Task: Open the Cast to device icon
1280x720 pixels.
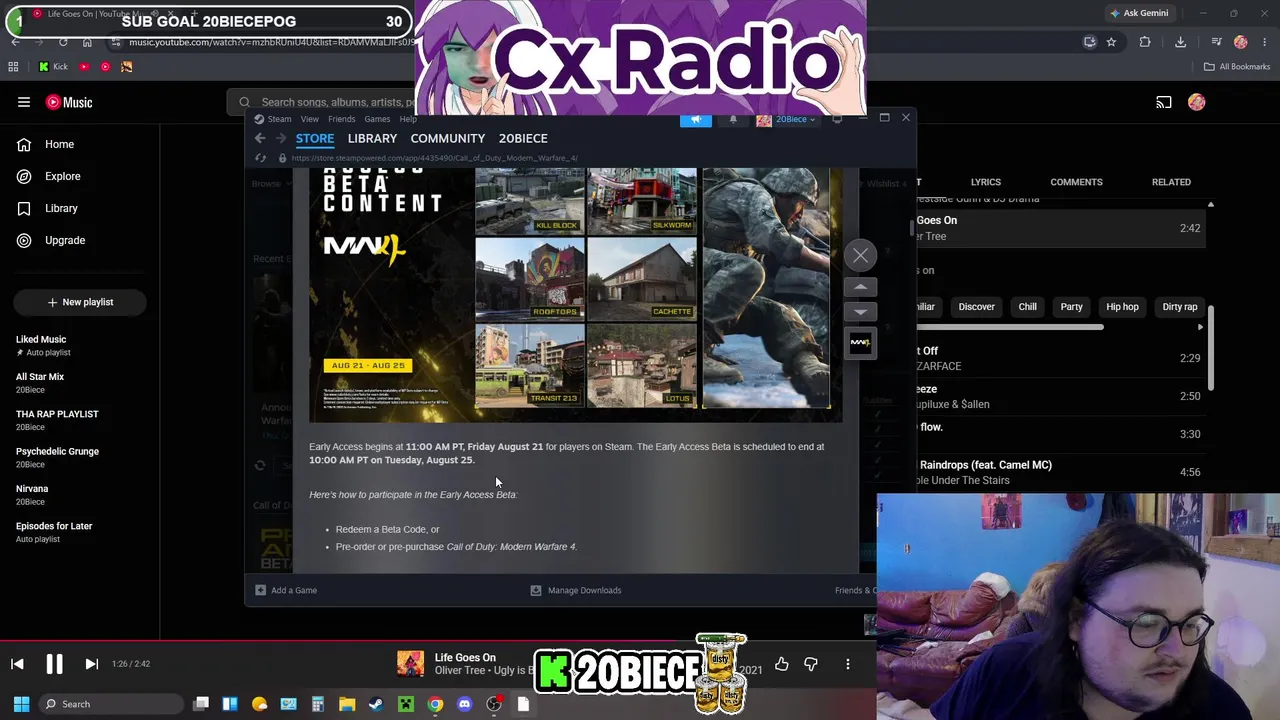Action: tap(1164, 102)
